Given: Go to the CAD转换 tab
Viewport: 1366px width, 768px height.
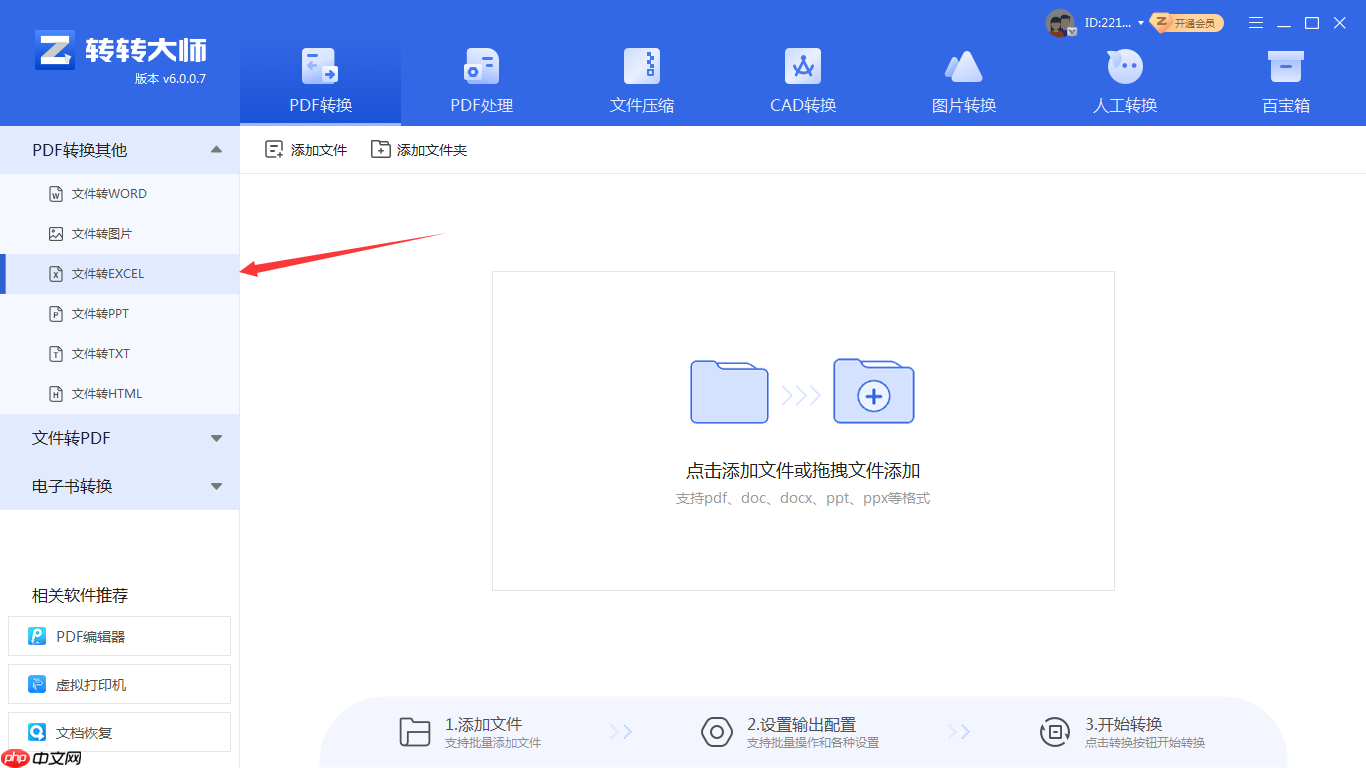Looking at the screenshot, I should [x=803, y=81].
